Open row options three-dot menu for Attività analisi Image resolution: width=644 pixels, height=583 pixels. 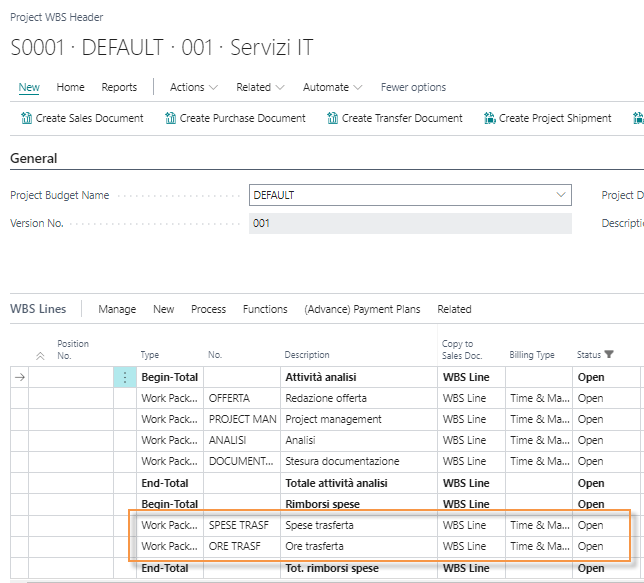point(125,377)
